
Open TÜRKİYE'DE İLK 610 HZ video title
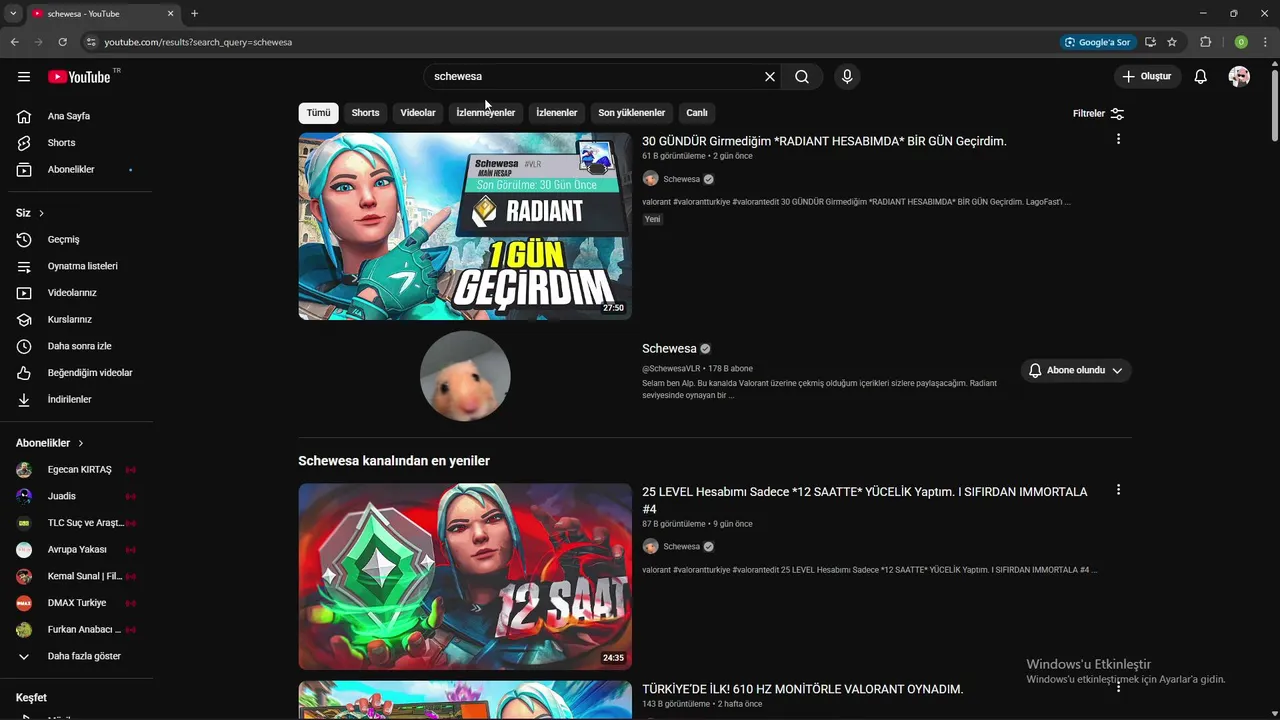click(x=802, y=689)
